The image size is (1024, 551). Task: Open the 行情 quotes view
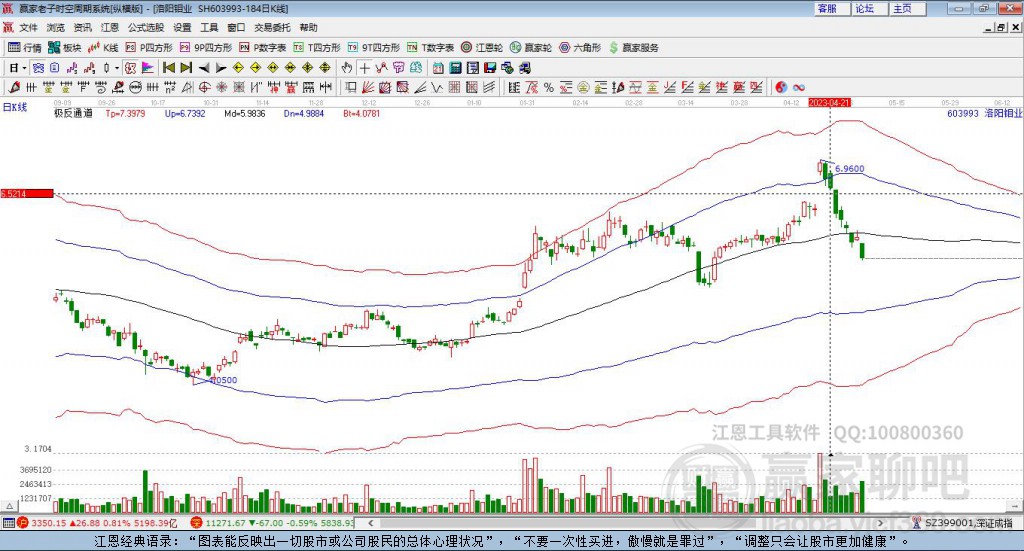(25, 48)
